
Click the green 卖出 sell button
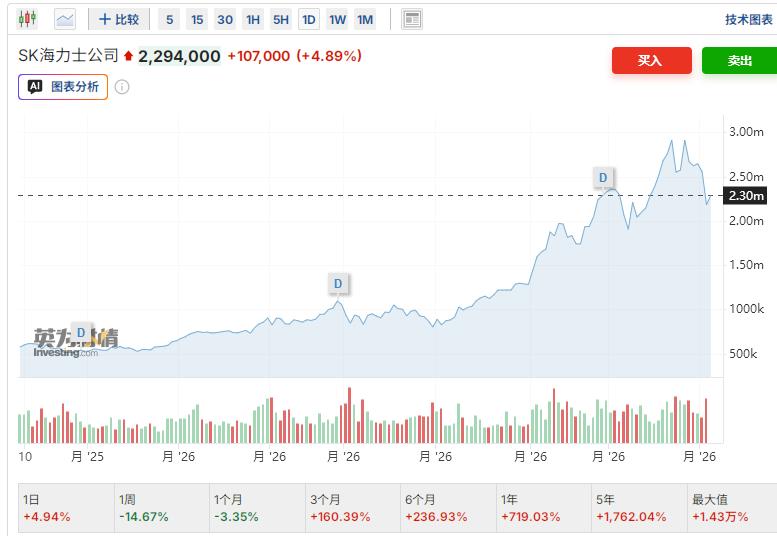[739, 60]
